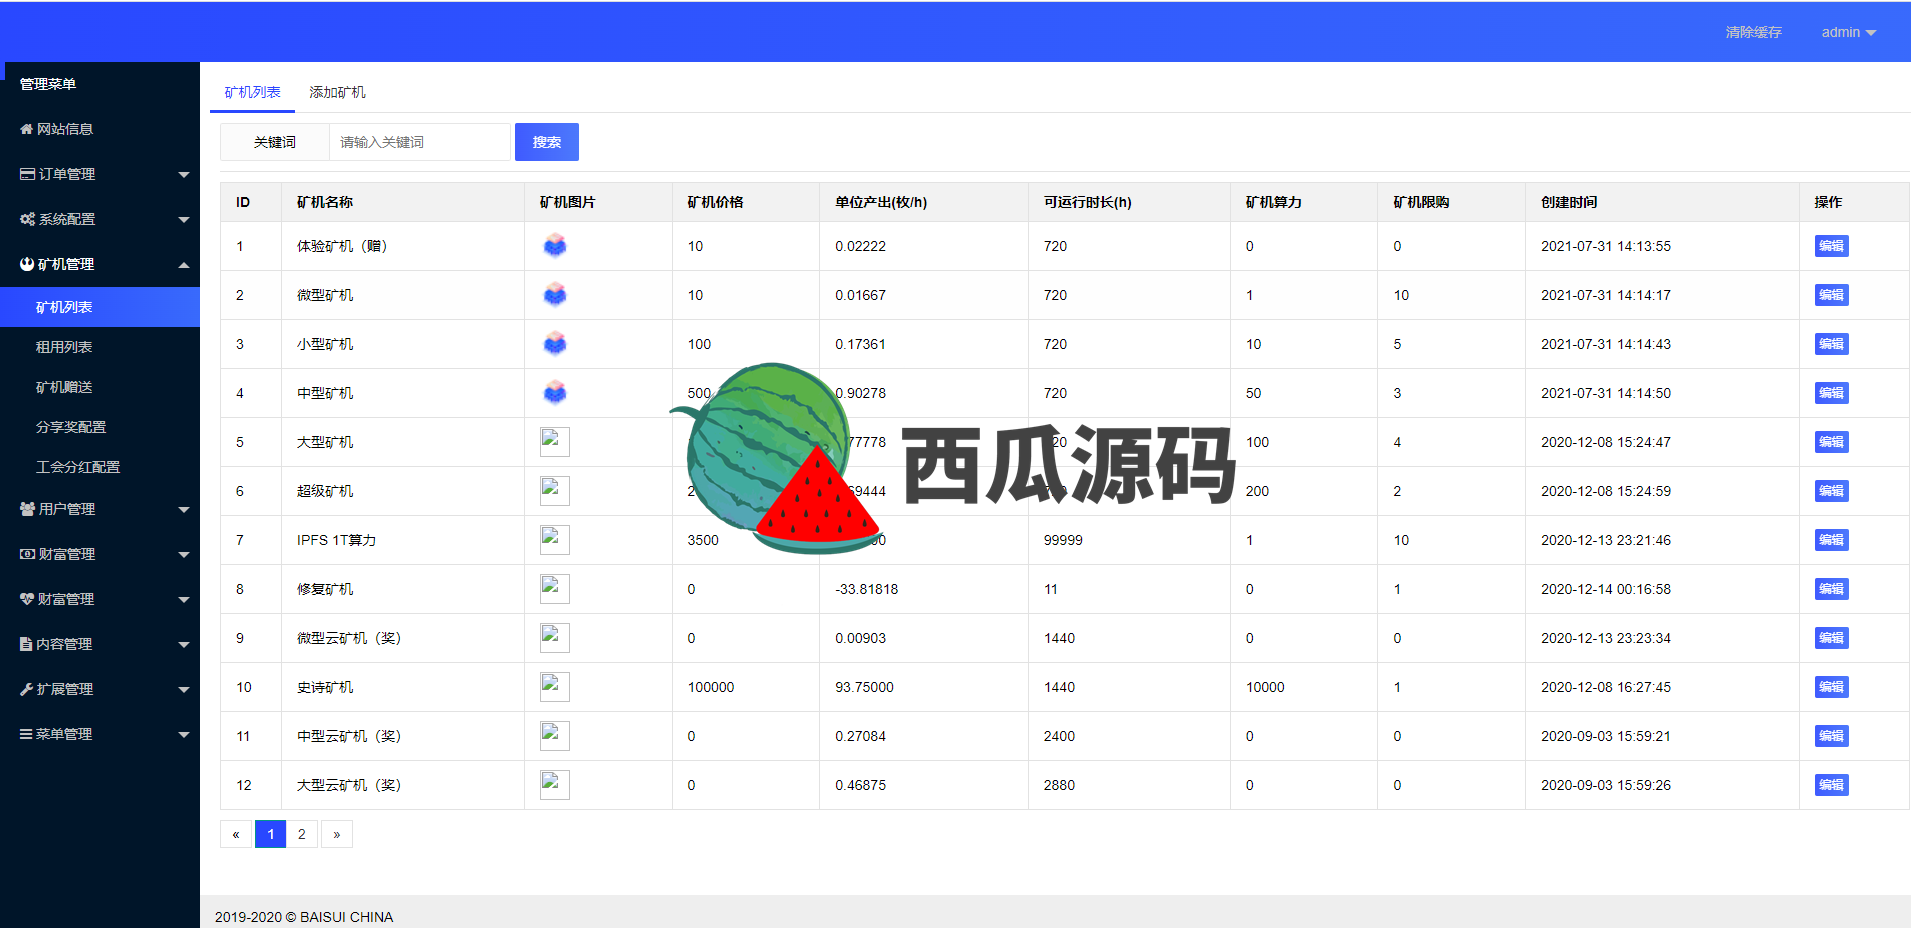Click the first 财富管理 money icon
The width and height of the screenshot is (1911, 928).
click(x=28, y=554)
